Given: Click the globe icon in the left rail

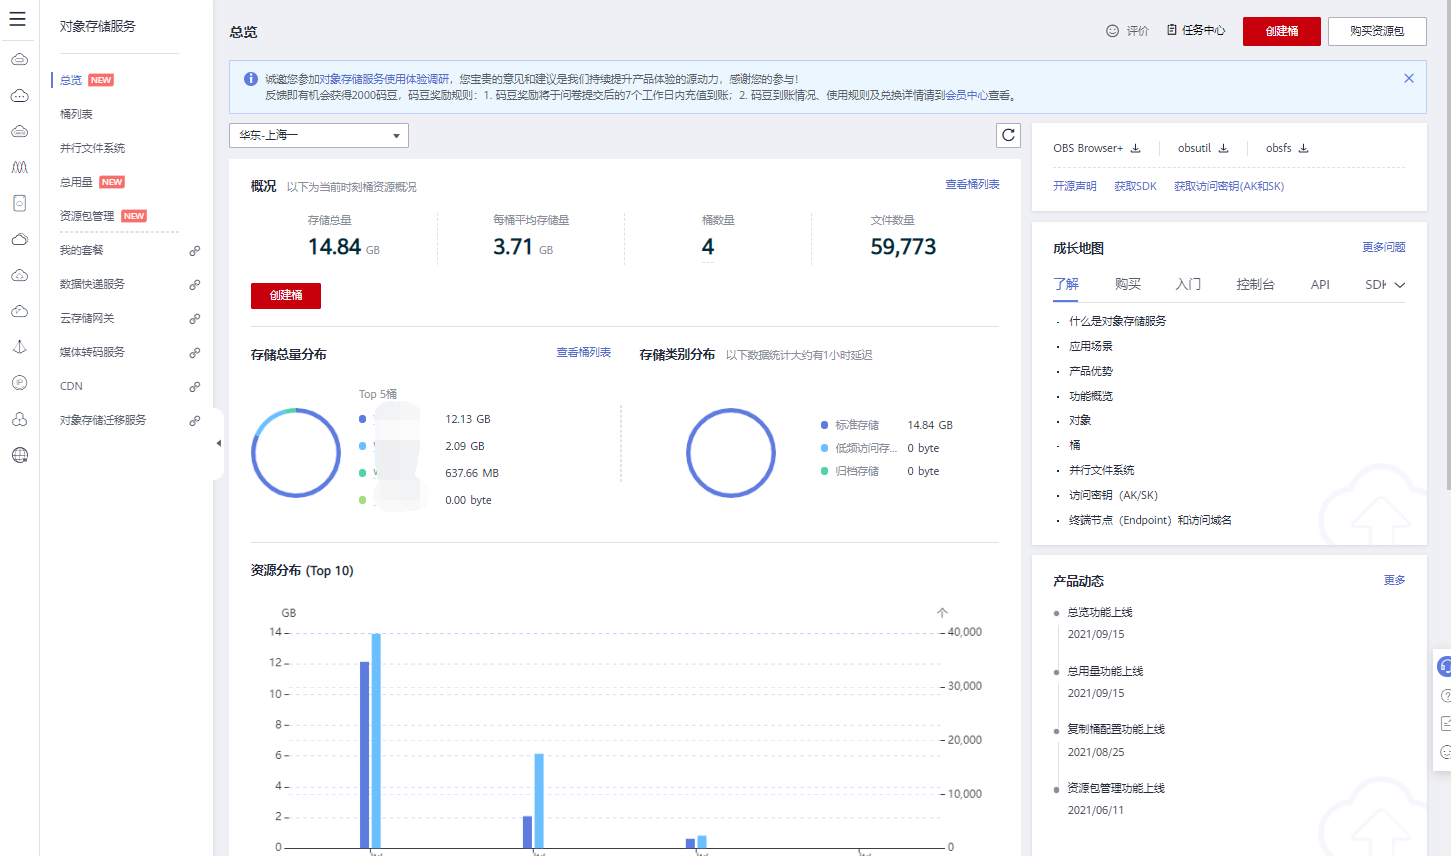Looking at the screenshot, I should pos(19,455).
